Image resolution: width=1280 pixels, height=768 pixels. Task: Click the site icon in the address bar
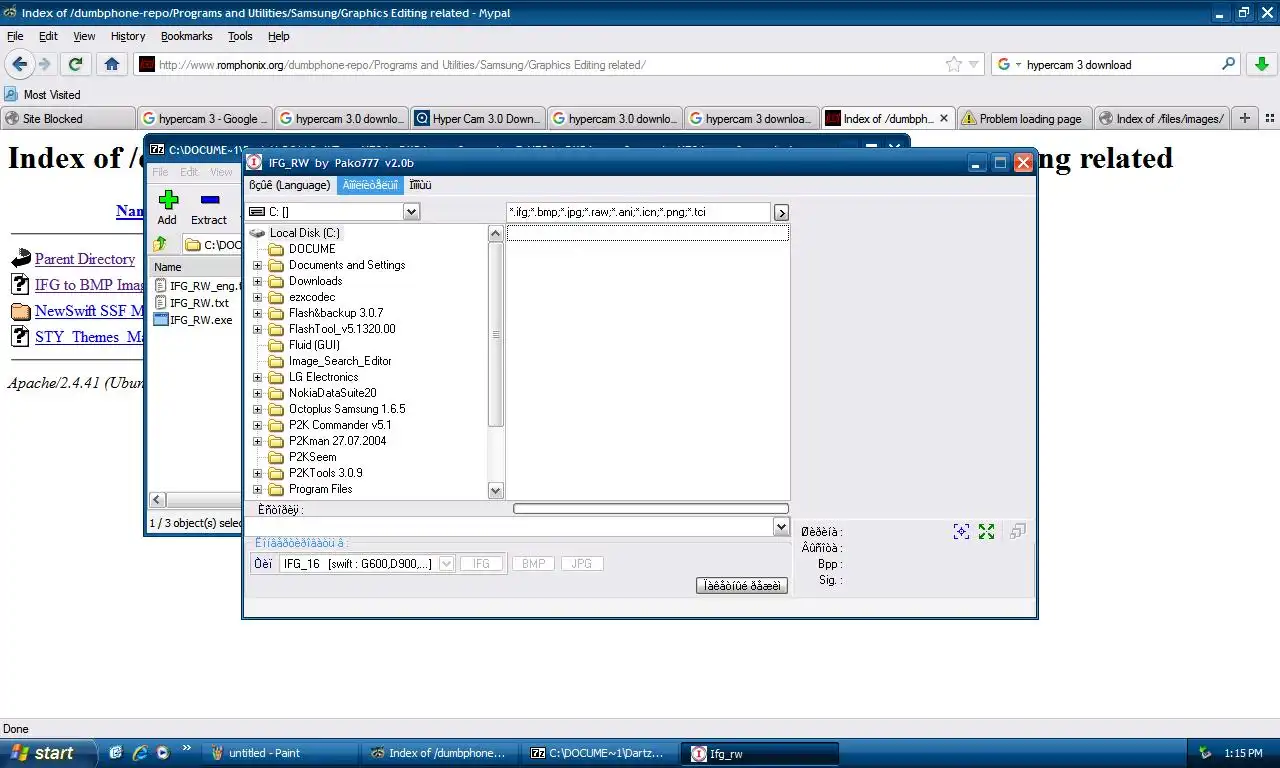click(147, 64)
